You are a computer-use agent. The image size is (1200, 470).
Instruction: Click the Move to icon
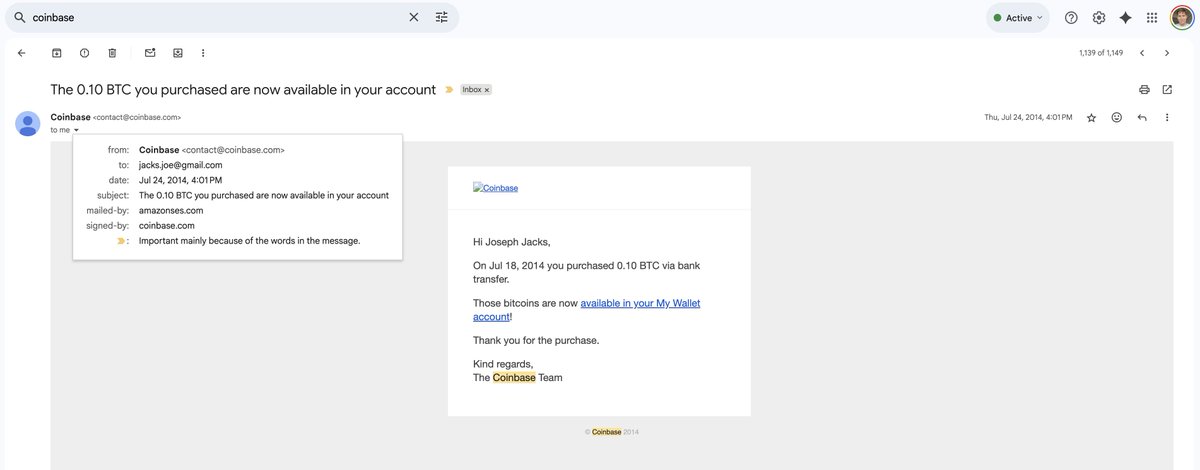coord(178,53)
